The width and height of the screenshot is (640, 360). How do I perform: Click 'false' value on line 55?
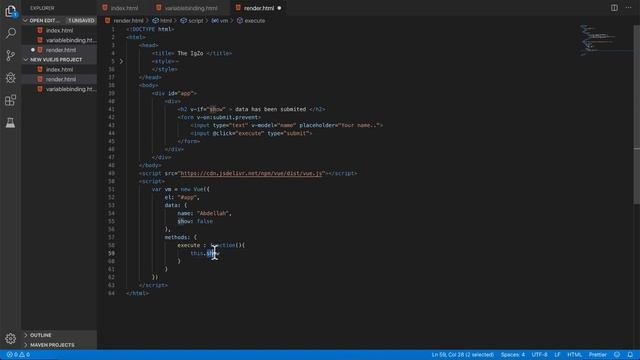pos(204,221)
